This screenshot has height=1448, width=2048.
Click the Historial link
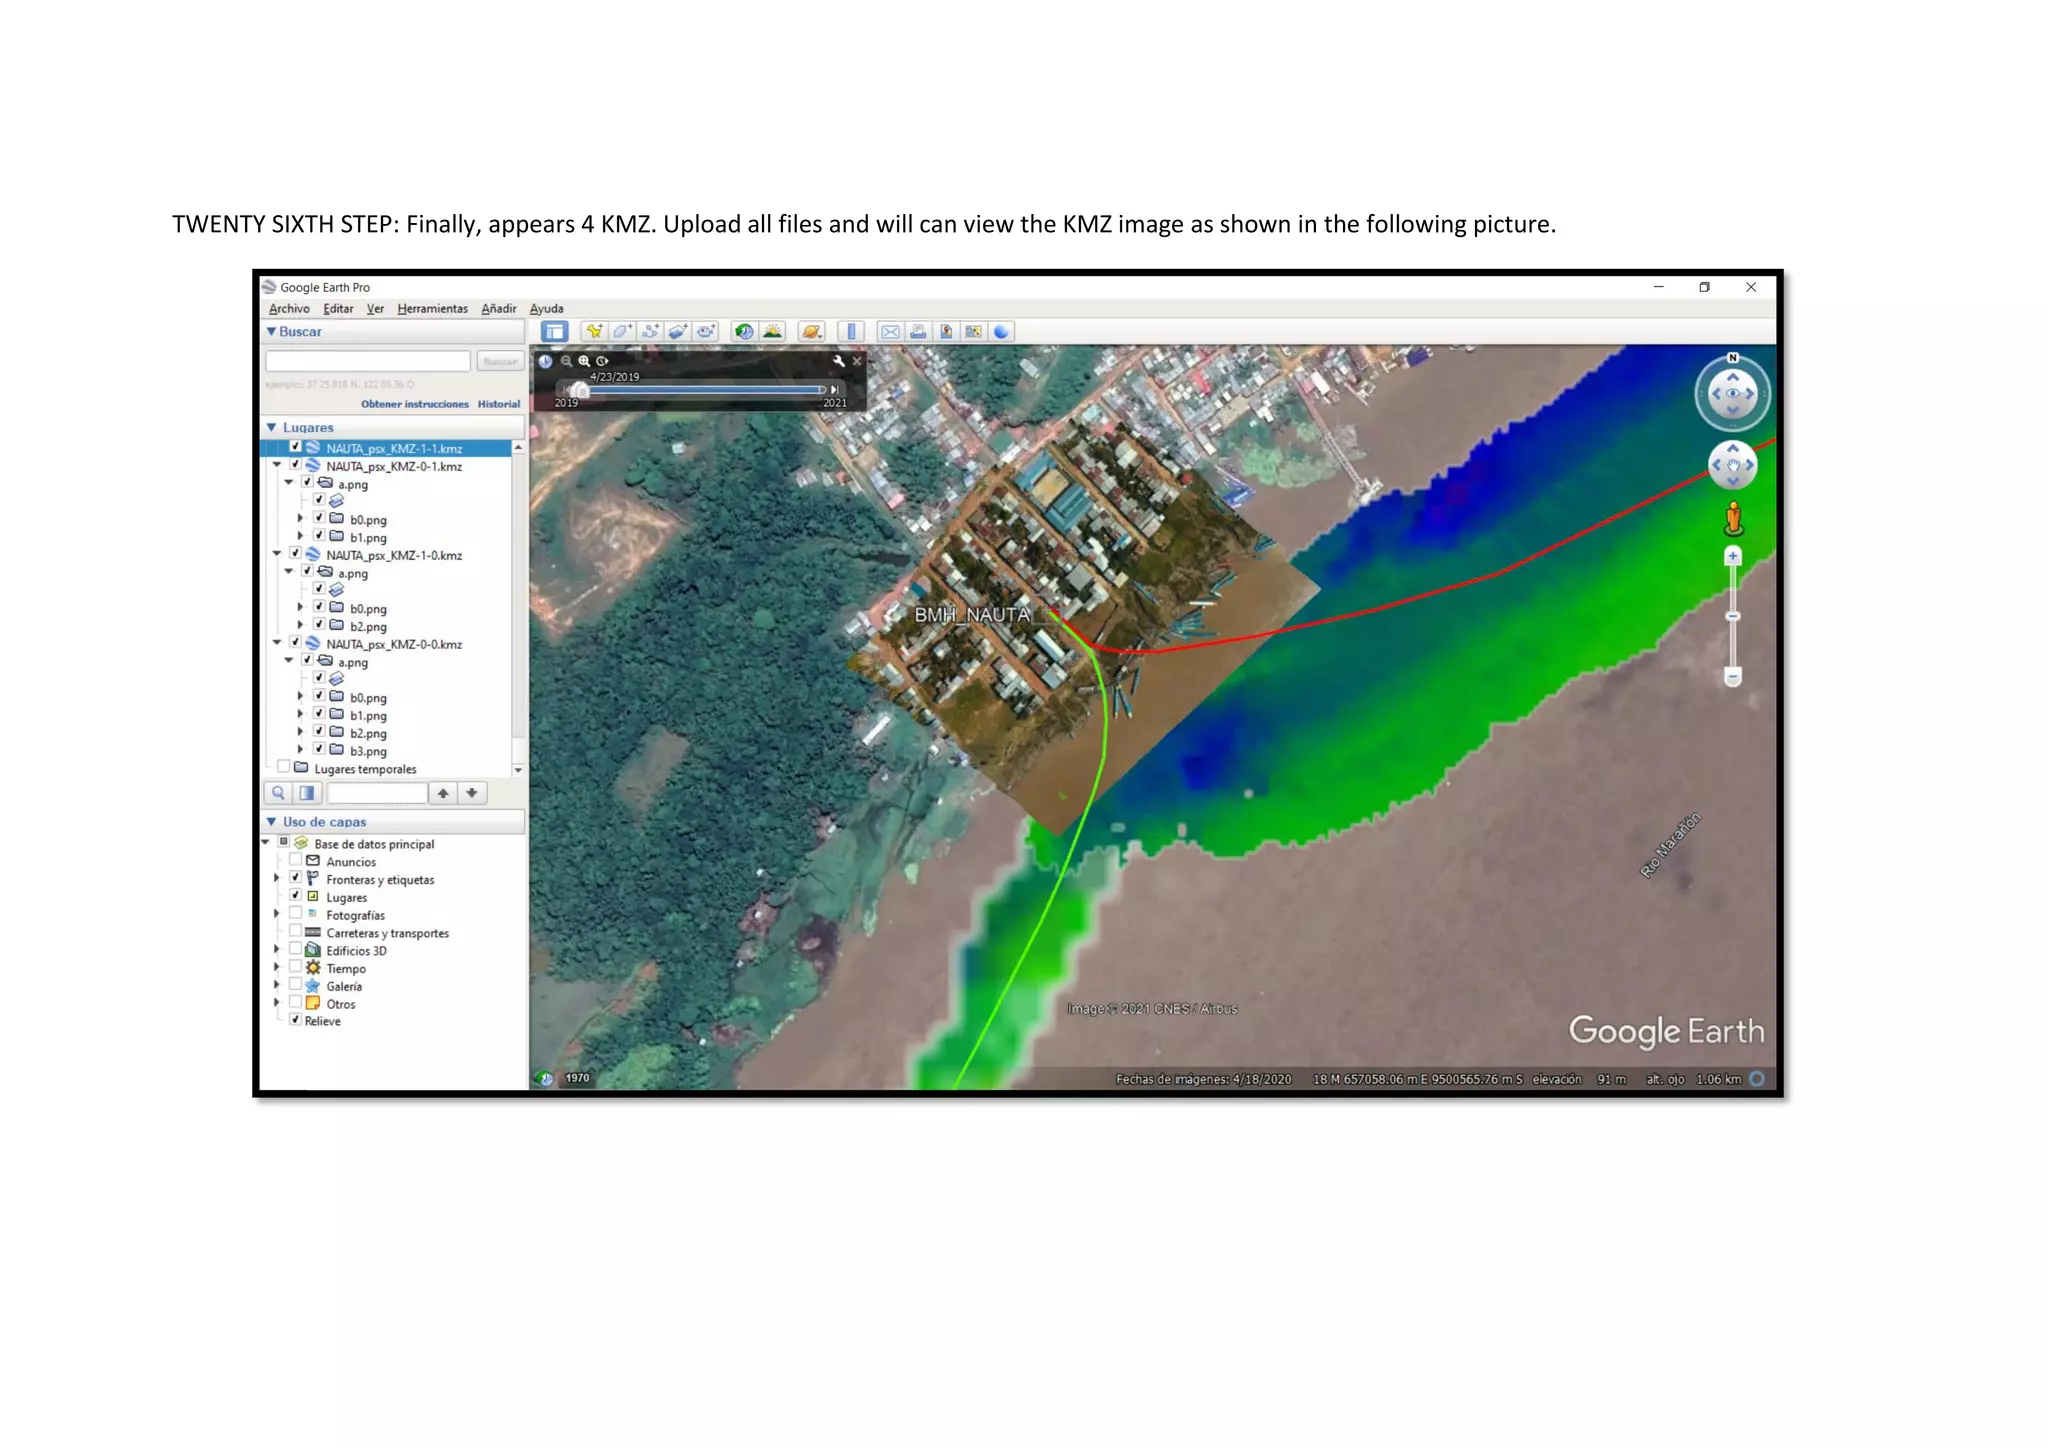498,404
